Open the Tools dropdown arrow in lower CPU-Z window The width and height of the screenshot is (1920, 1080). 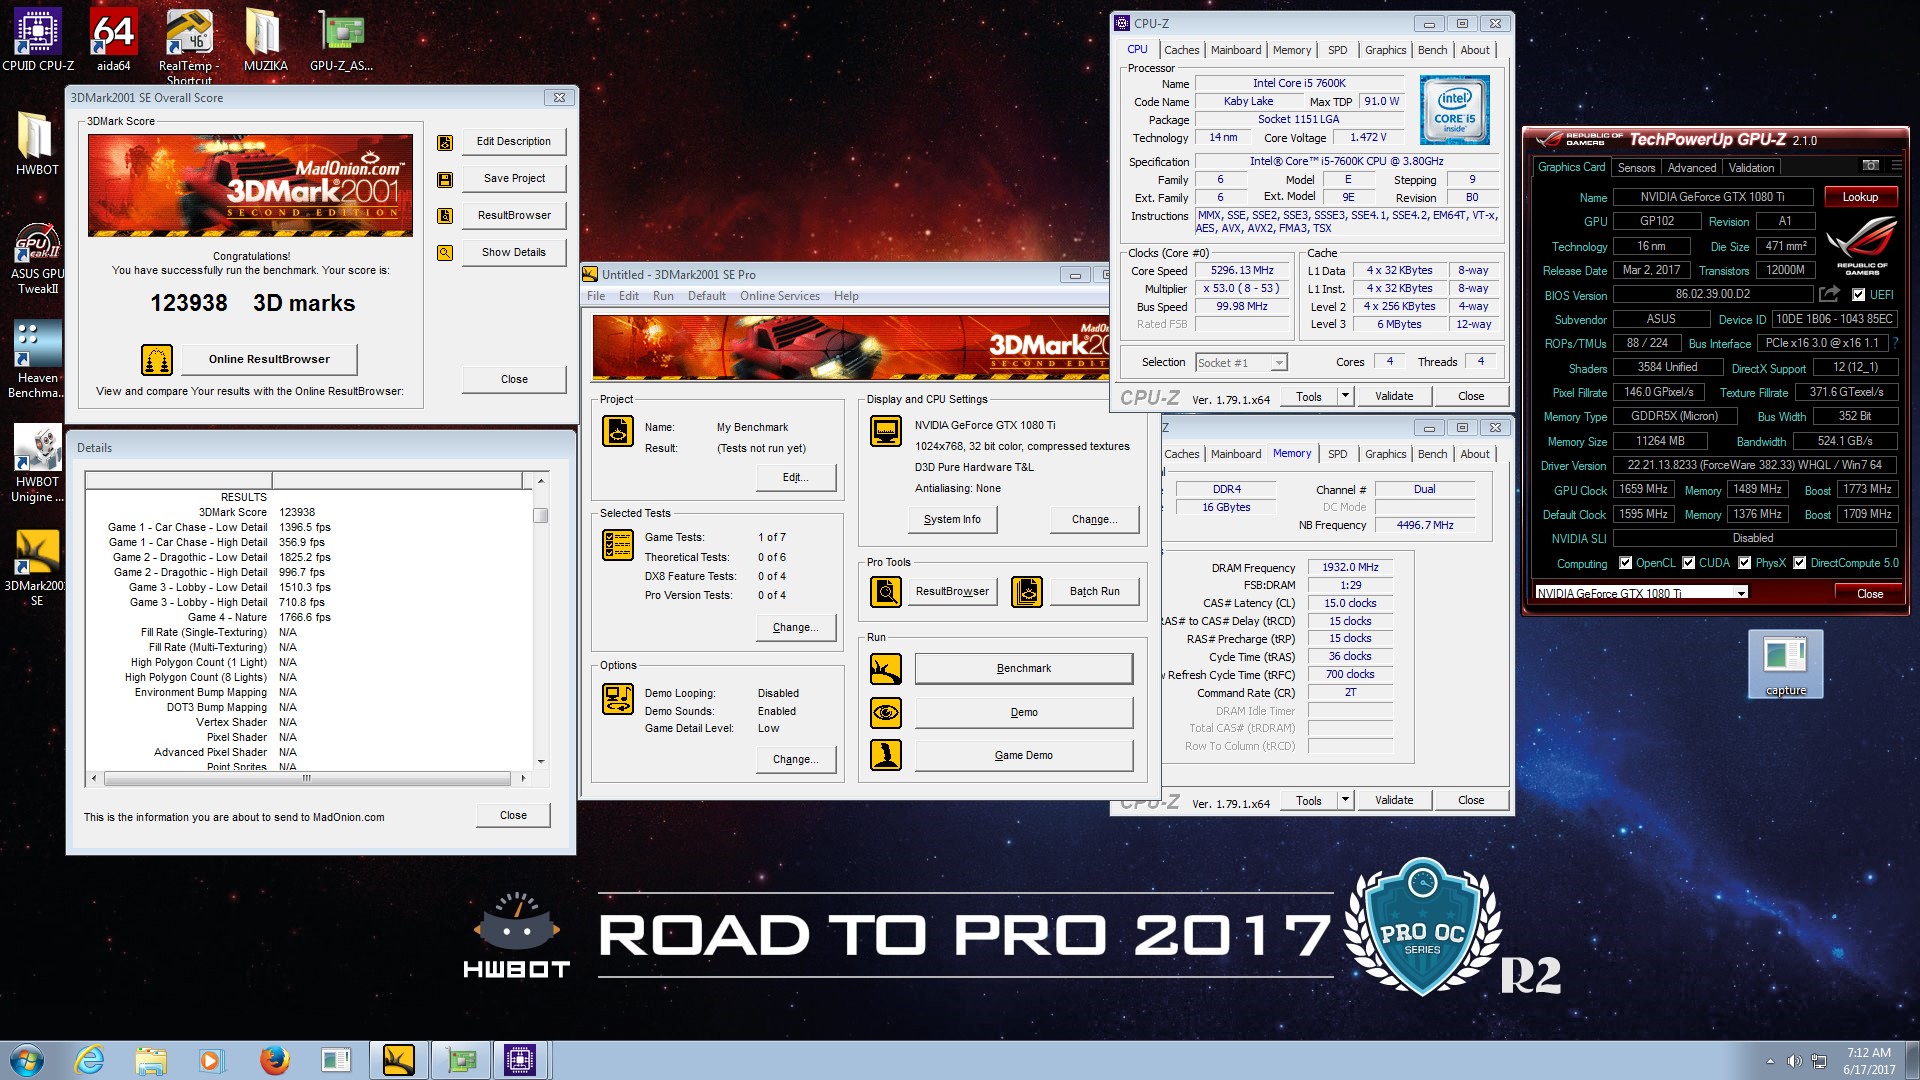pyautogui.click(x=1345, y=800)
